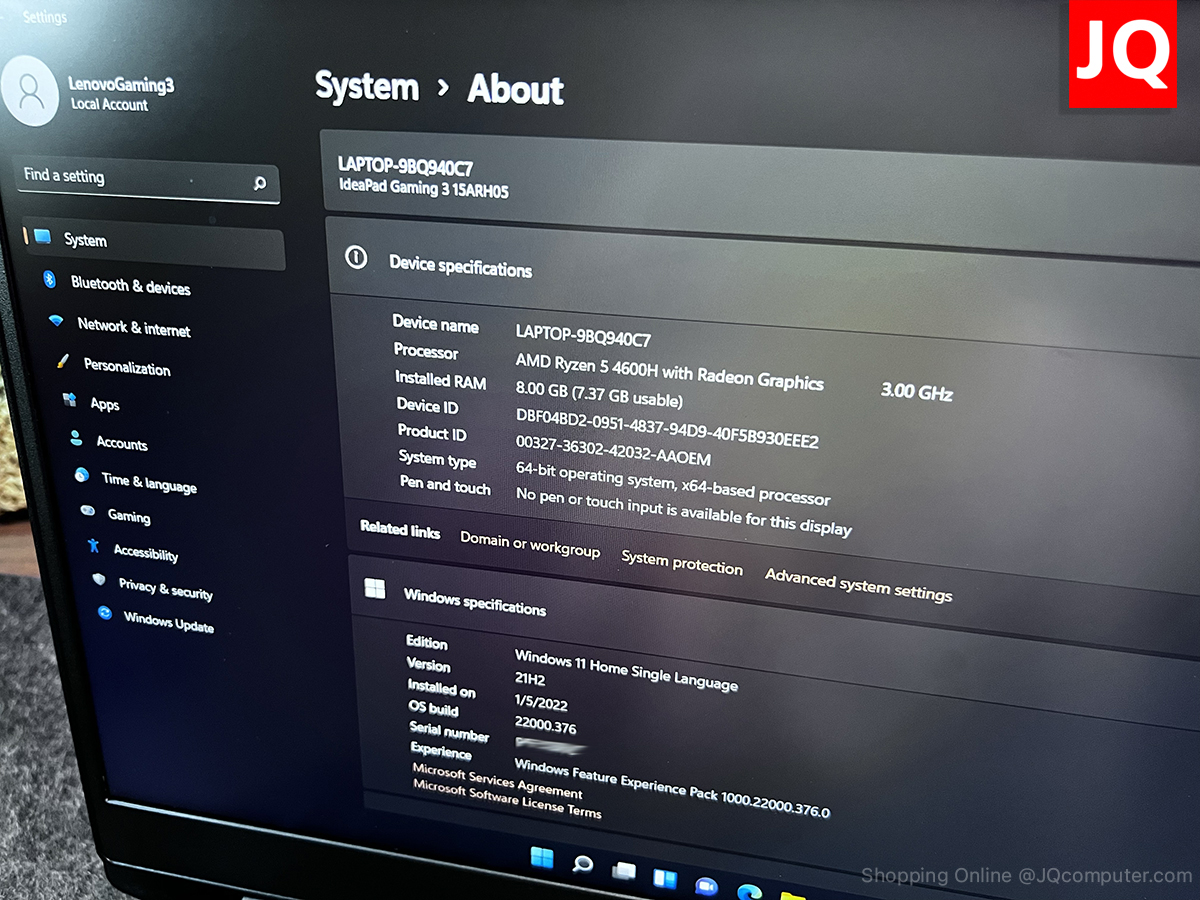1200x900 pixels.
Task: Open Gaming settings page
Action: point(129,517)
